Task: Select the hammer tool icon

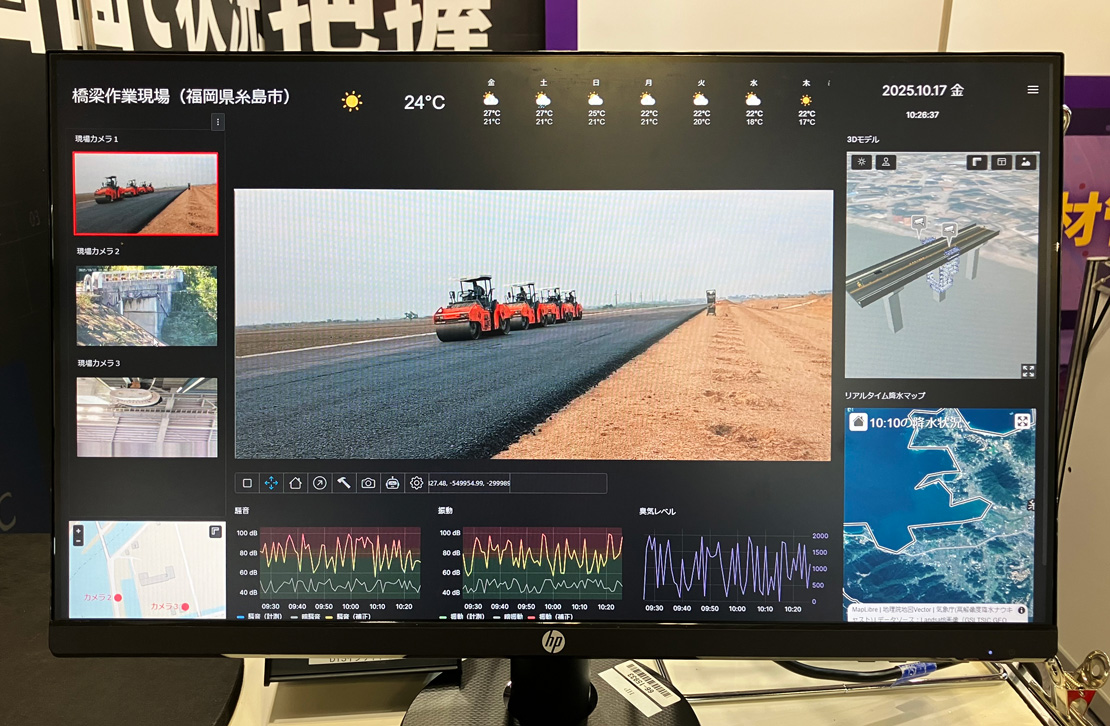Action: [x=343, y=483]
